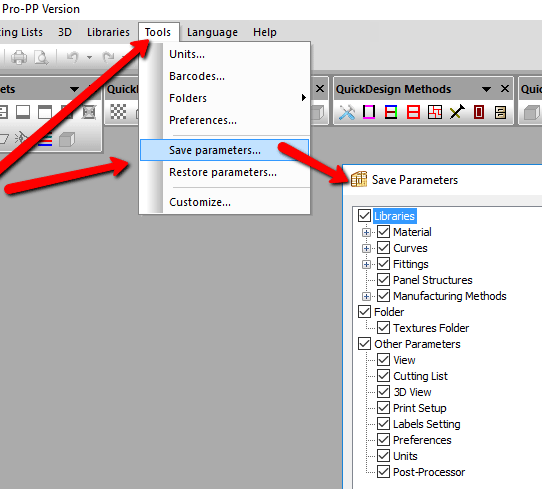Image resolution: width=542 pixels, height=489 pixels.
Task: Open print preview with the magnifier page icon
Action: (41, 57)
